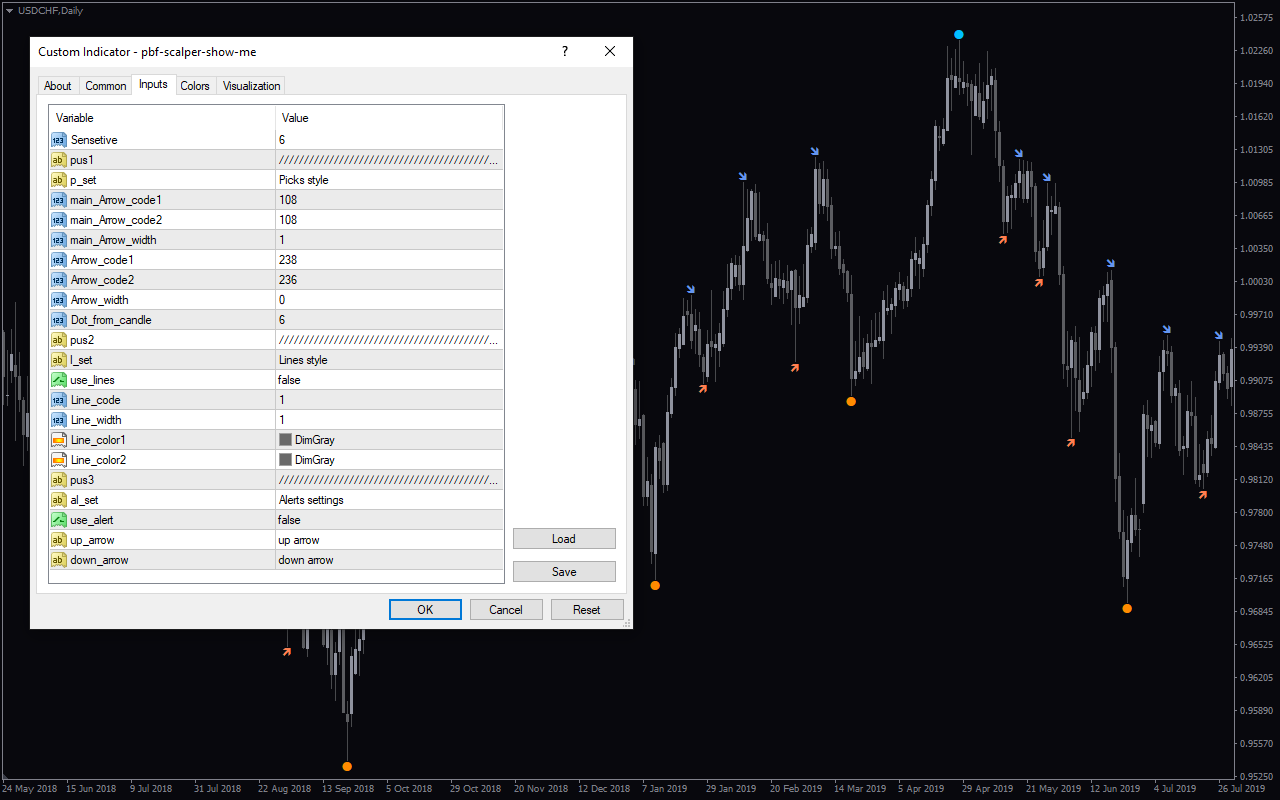Edit the main_Arrow_width value 1
The image size is (1280, 800).
[x=389, y=240]
